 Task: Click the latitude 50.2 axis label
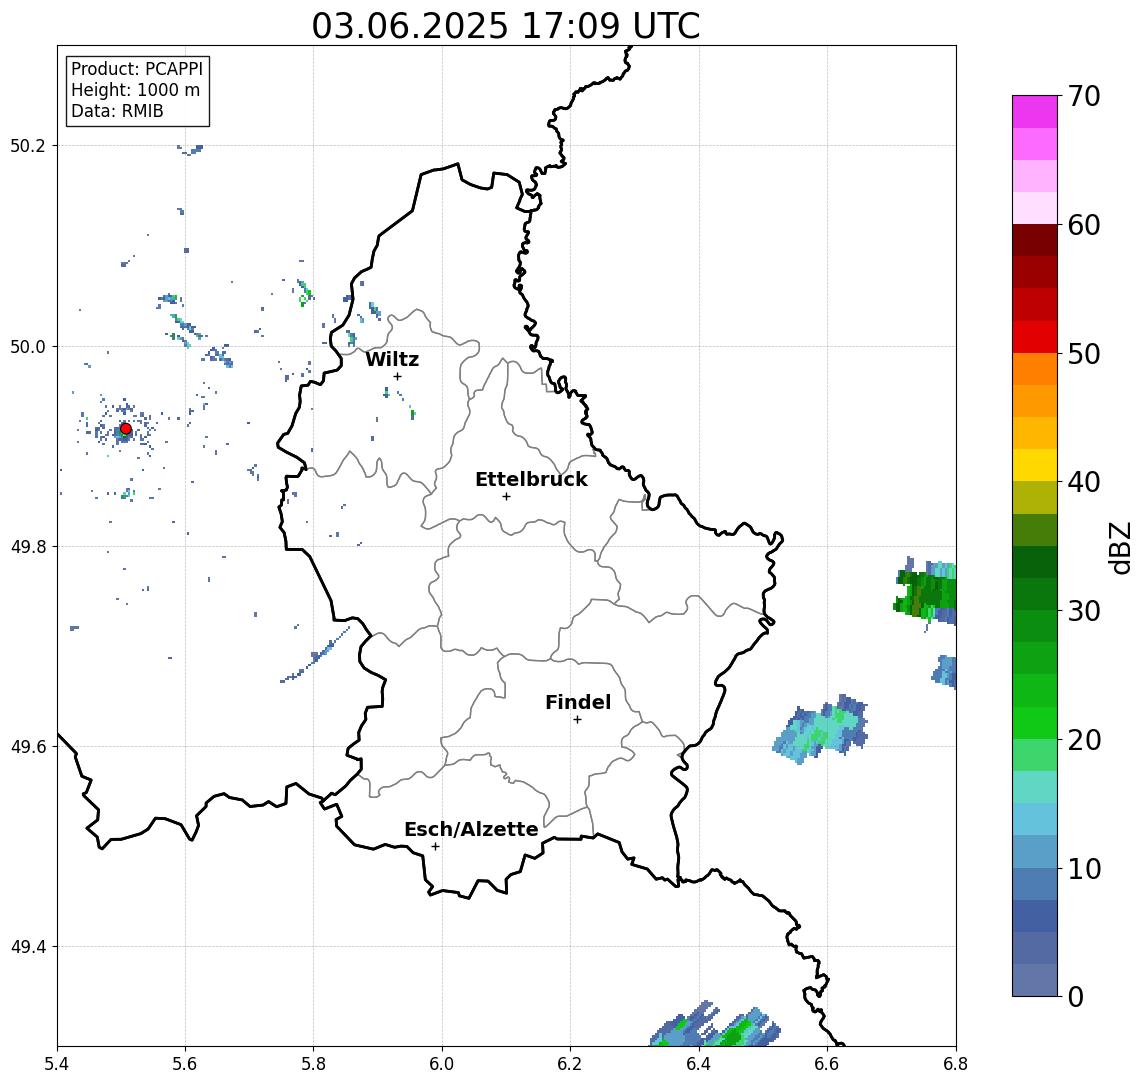(x=28, y=145)
